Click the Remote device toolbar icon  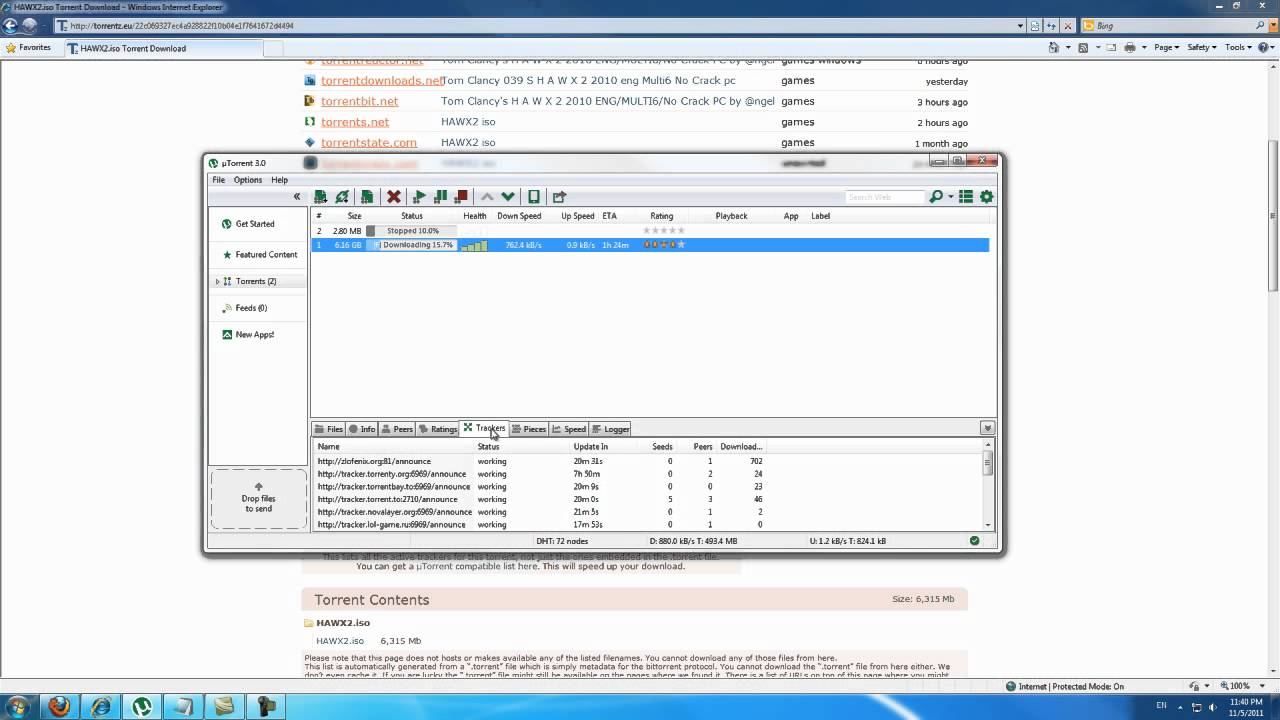pos(534,197)
